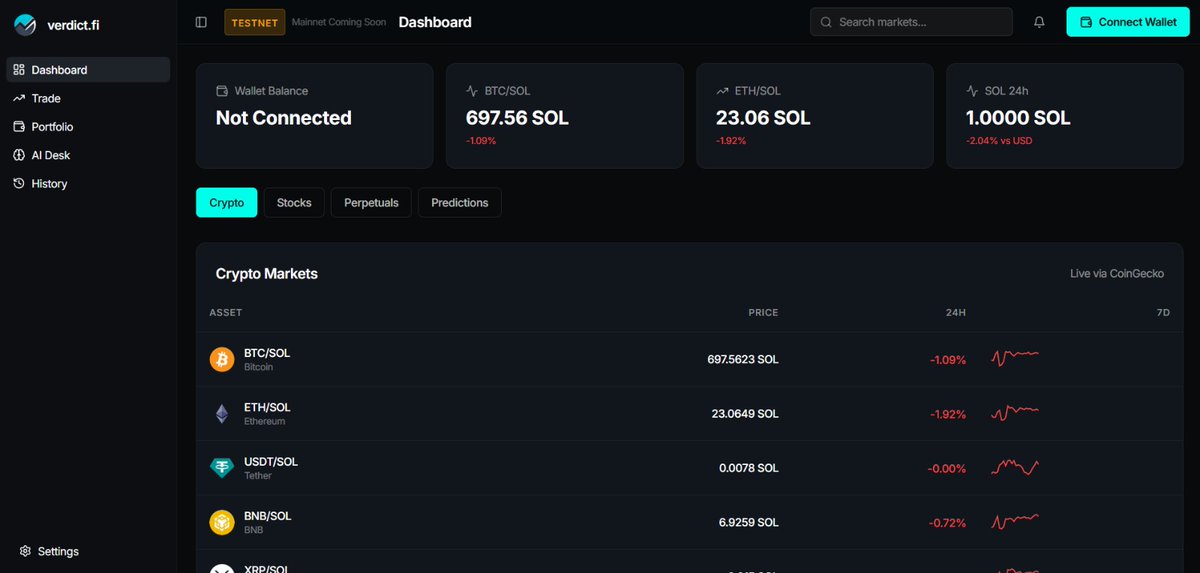This screenshot has height=573, width=1200.
Task: Click the 24H column header
Action: [956, 313]
